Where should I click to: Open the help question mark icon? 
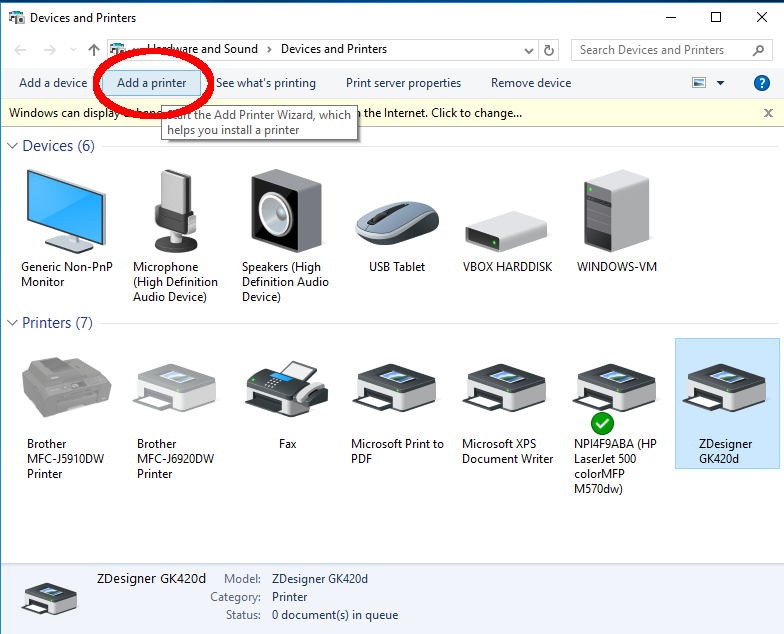coord(762,83)
